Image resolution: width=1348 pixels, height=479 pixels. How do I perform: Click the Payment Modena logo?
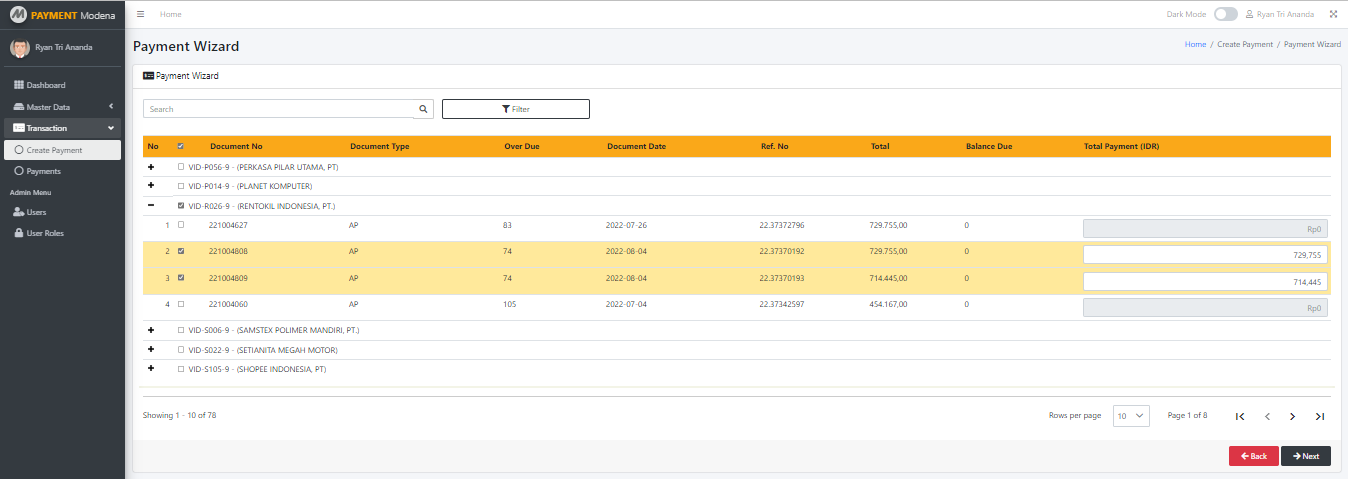tap(62, 15)
